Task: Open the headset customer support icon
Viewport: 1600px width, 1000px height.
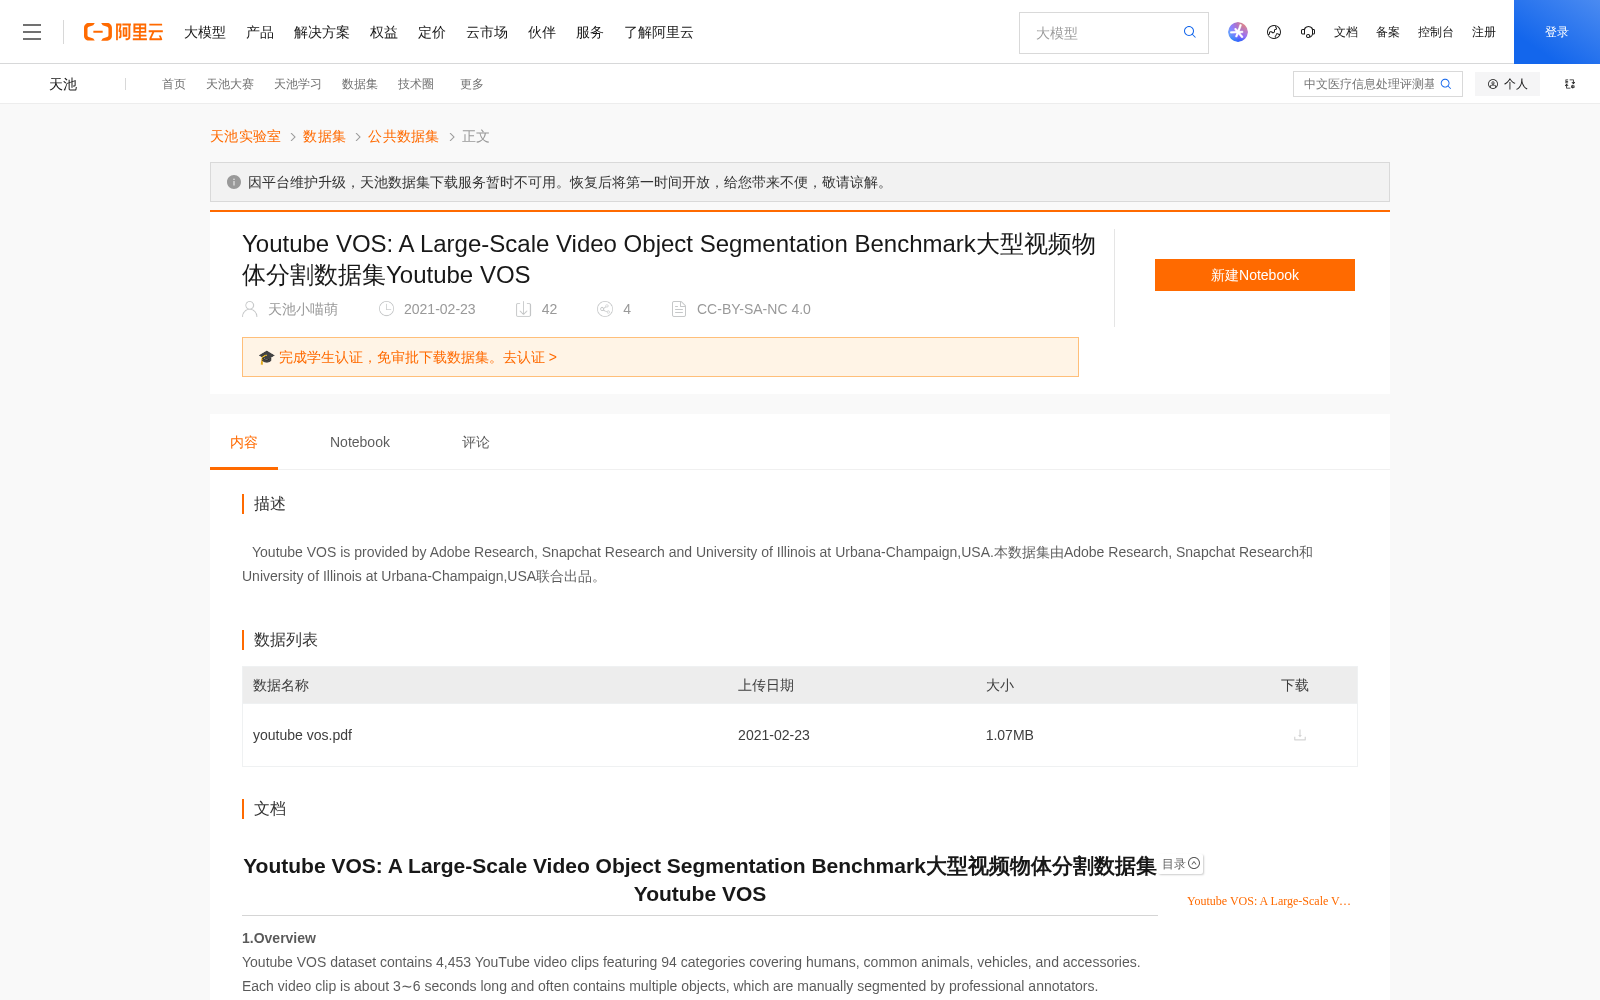Action: [x=1308, y=32]
